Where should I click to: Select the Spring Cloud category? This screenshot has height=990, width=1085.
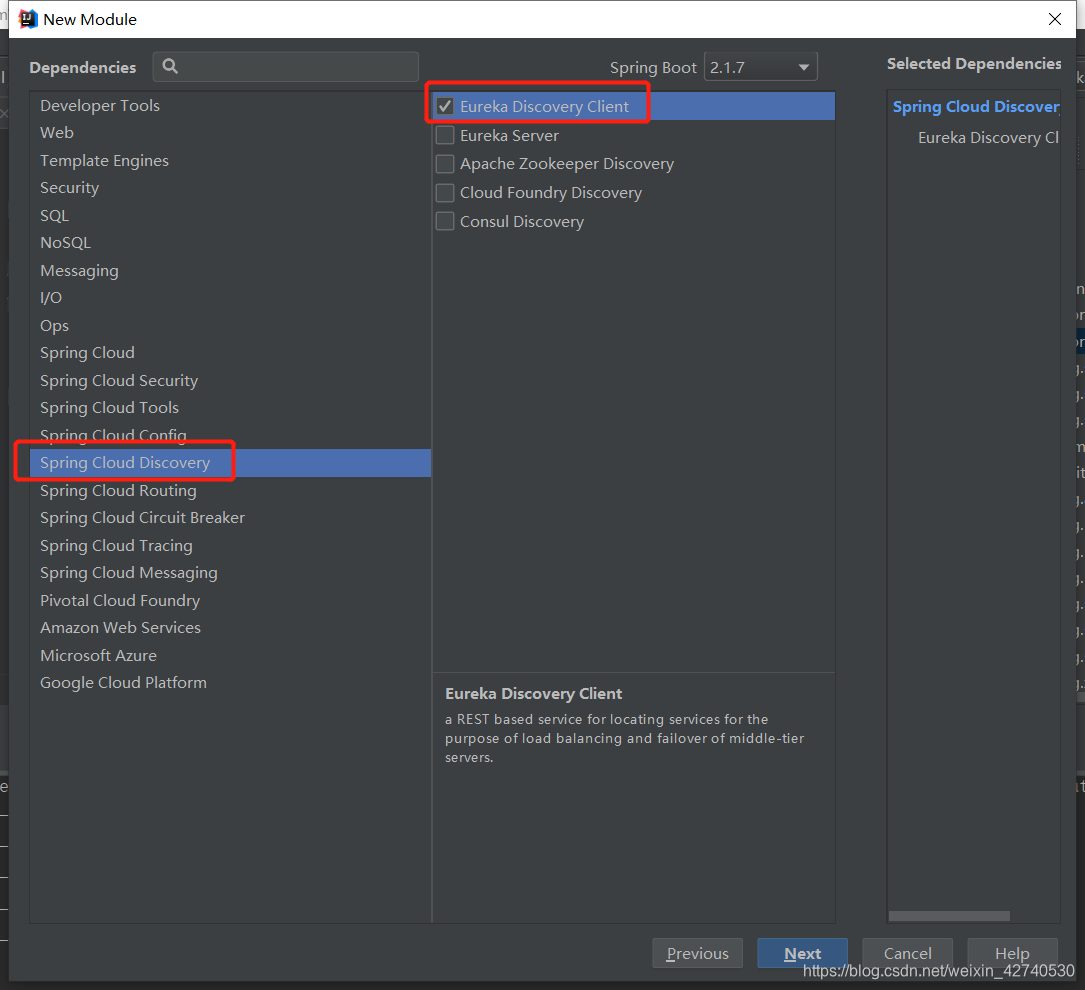tap(230, 353)
